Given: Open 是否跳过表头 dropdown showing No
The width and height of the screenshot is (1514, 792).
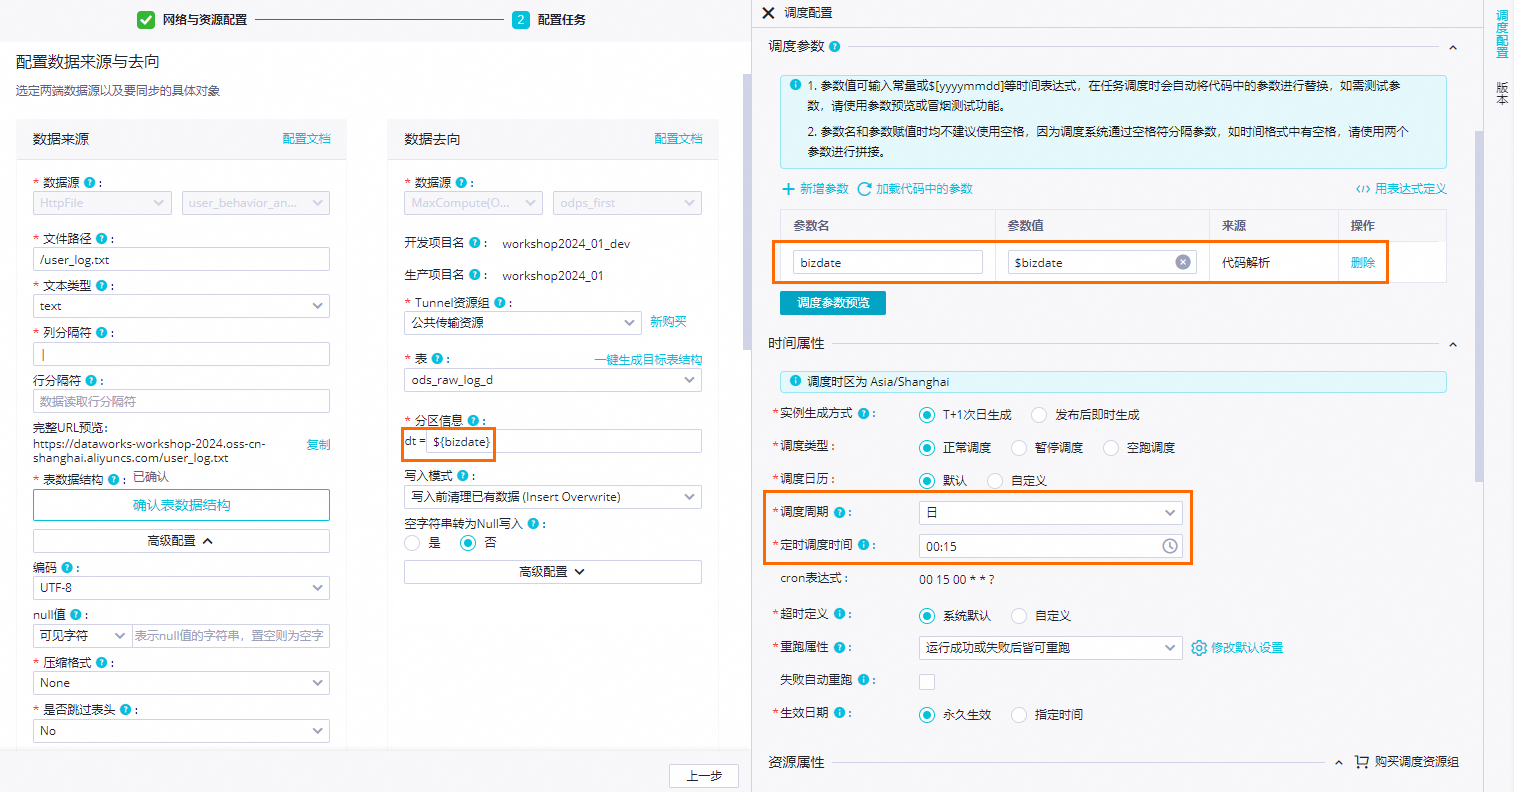Looking at the screenshot, I should (181, 731).
